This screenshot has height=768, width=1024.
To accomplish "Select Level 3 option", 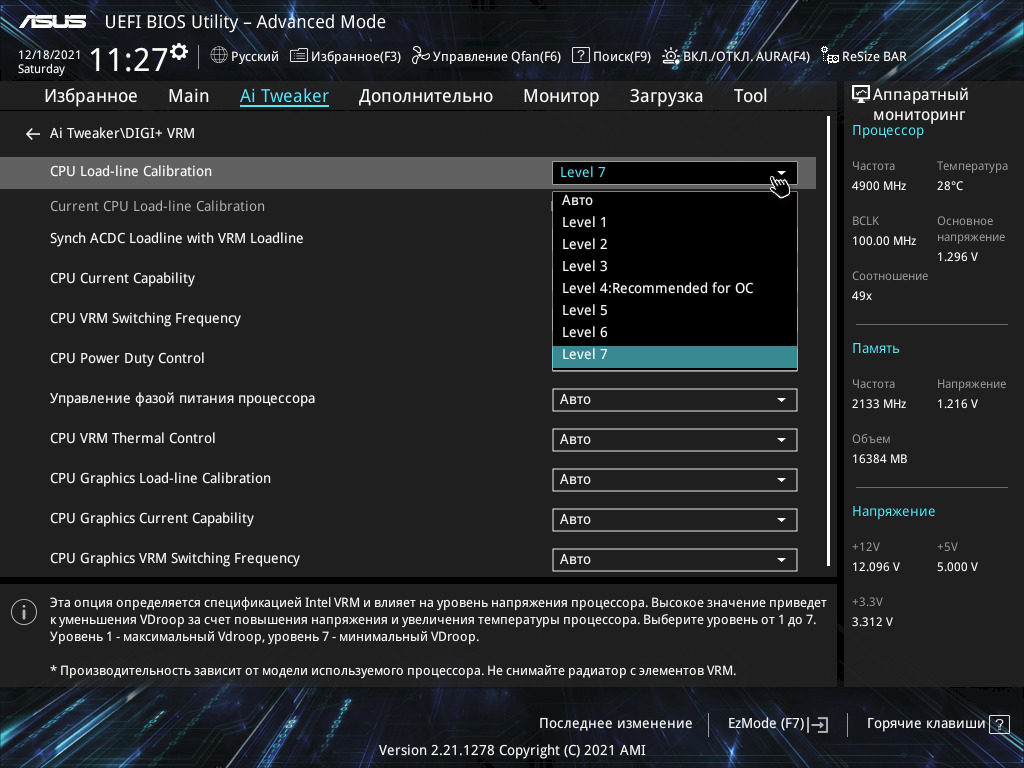I will (x=675, y=266).
